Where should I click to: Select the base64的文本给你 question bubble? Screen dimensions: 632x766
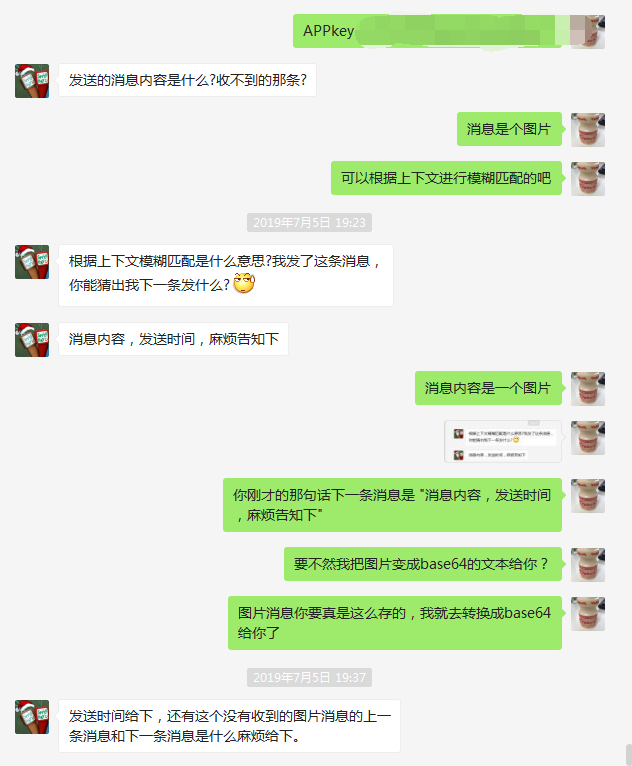click(x=423, y=564)
